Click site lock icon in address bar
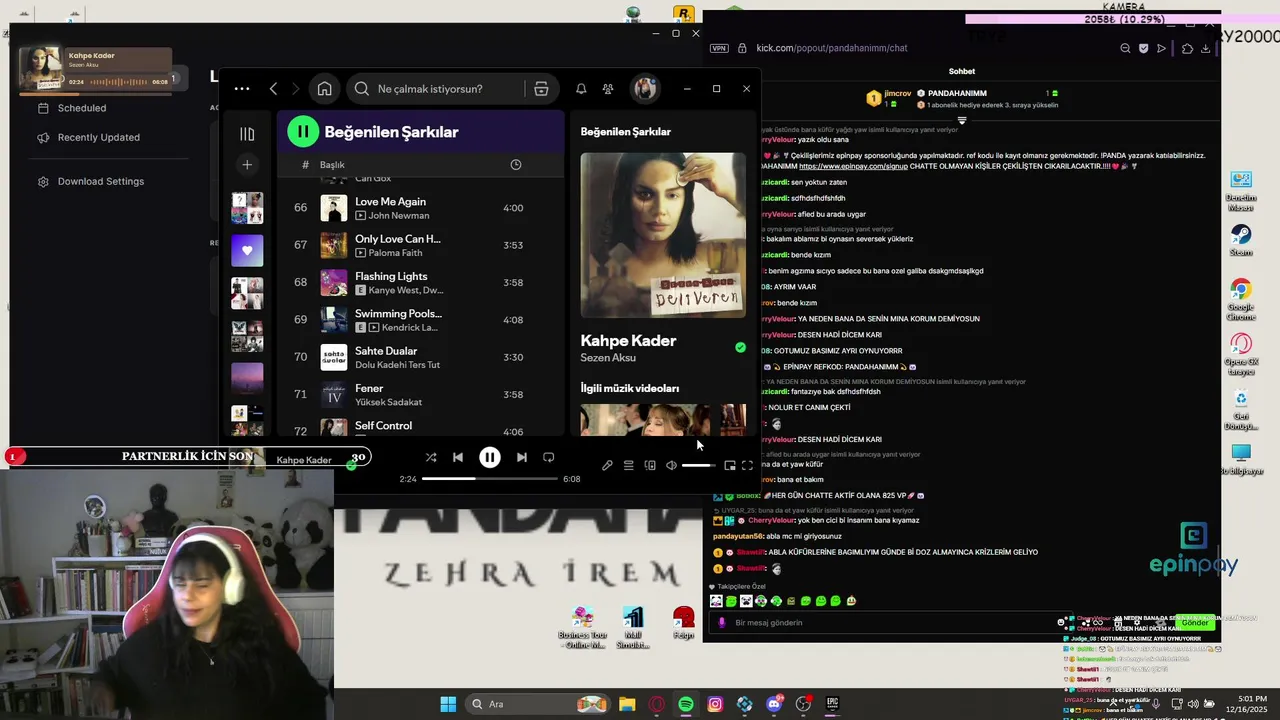 click(x=742, y=48)
